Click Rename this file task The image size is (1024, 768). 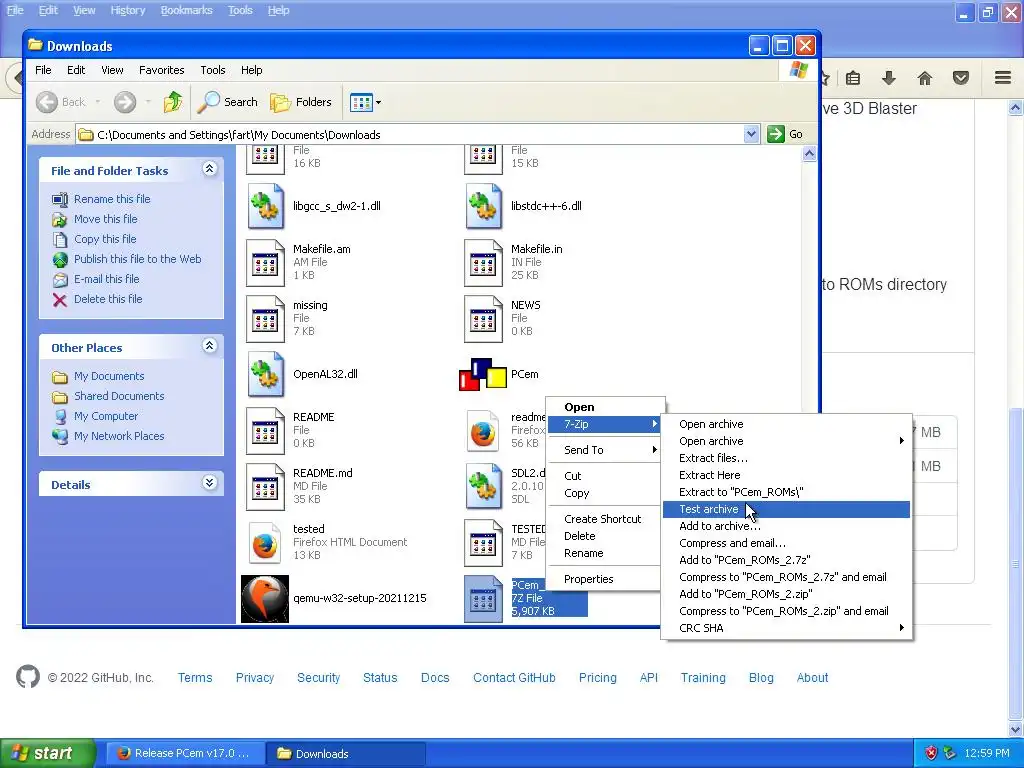[112, 199]
